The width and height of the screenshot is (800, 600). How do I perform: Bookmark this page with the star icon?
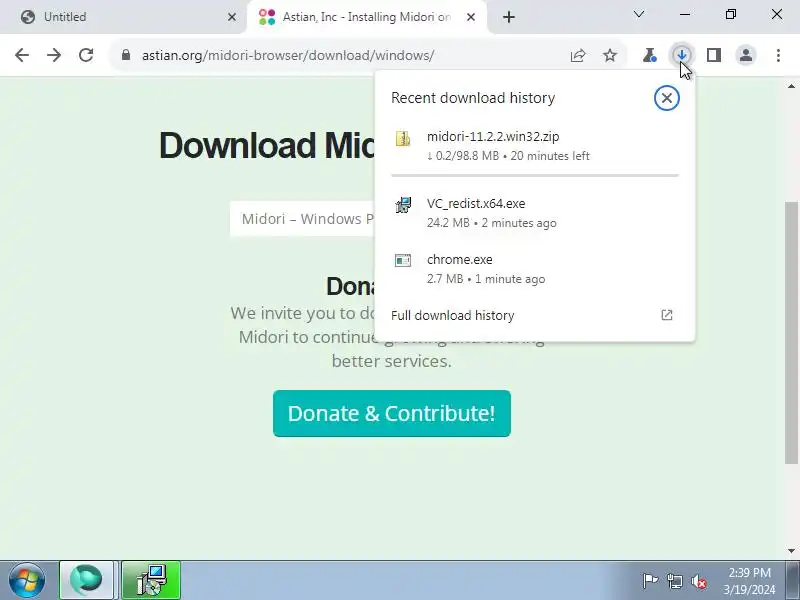pos(610,55)
